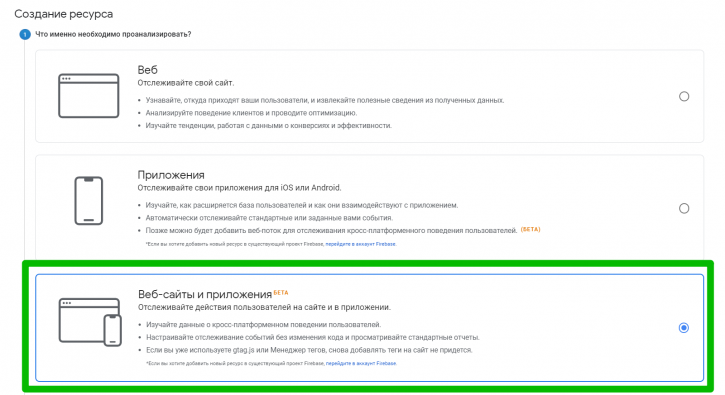Click the blue step 1 circle icon
Image resolution: width=725 pixels, height=395 pixels.
[x=25, y=34]
